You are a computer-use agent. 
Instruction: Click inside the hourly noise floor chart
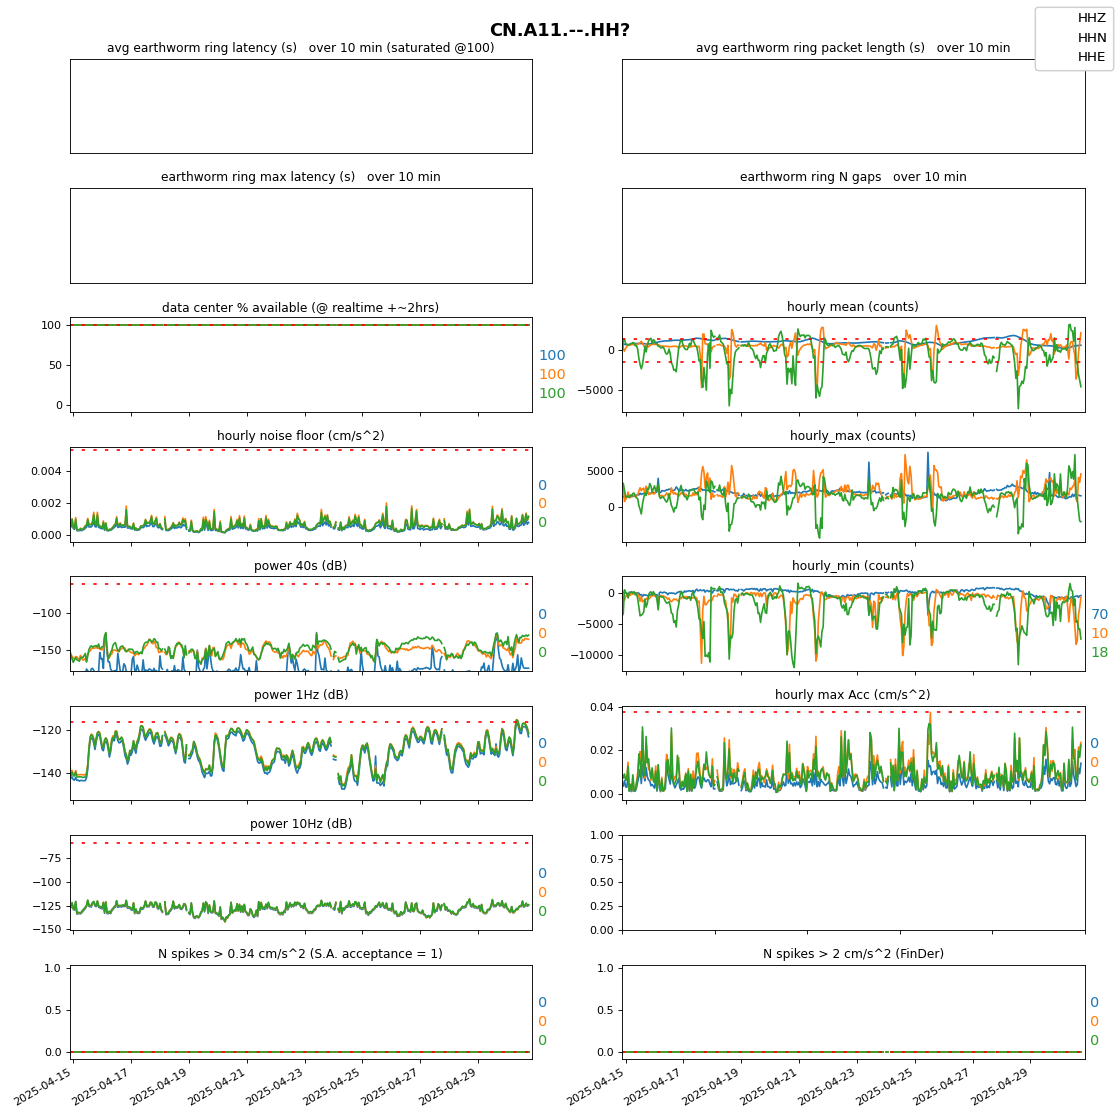tap(301, 494)
